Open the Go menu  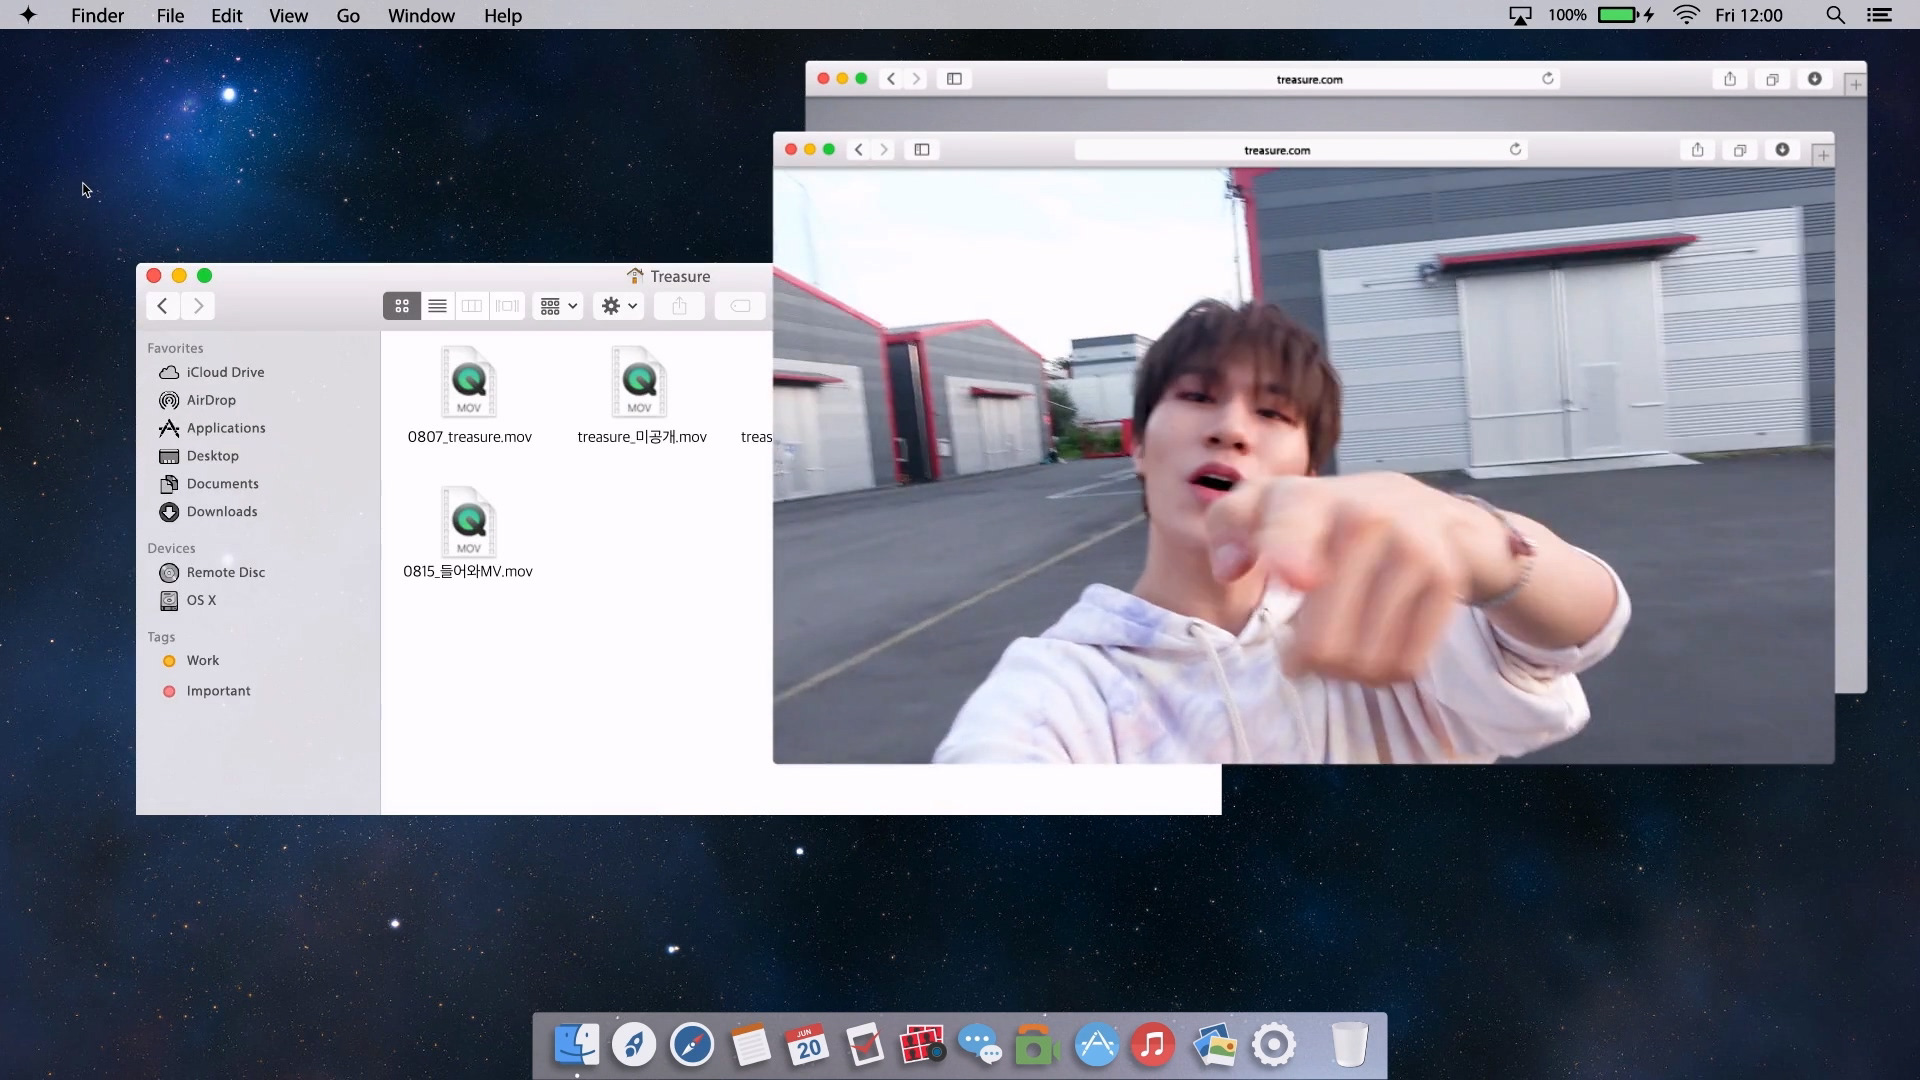point(348,15)
